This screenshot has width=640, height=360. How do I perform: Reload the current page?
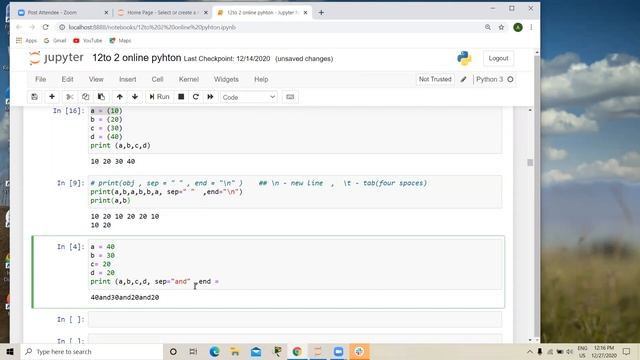point(46,27)
